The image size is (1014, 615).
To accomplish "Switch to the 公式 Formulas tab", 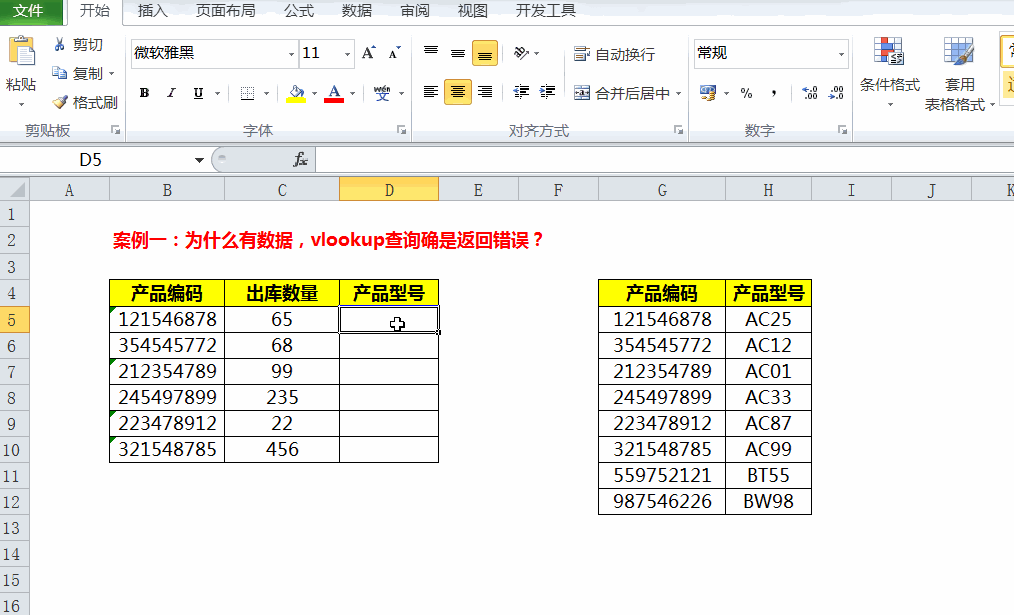I will coord(299,10).
